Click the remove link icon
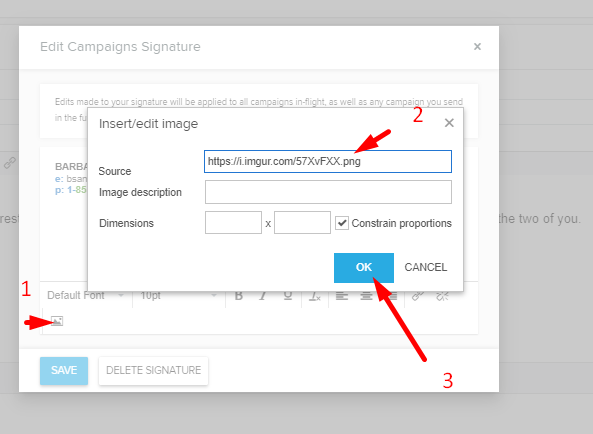Screen dimensions: 593x434 [x=442, y=296]
